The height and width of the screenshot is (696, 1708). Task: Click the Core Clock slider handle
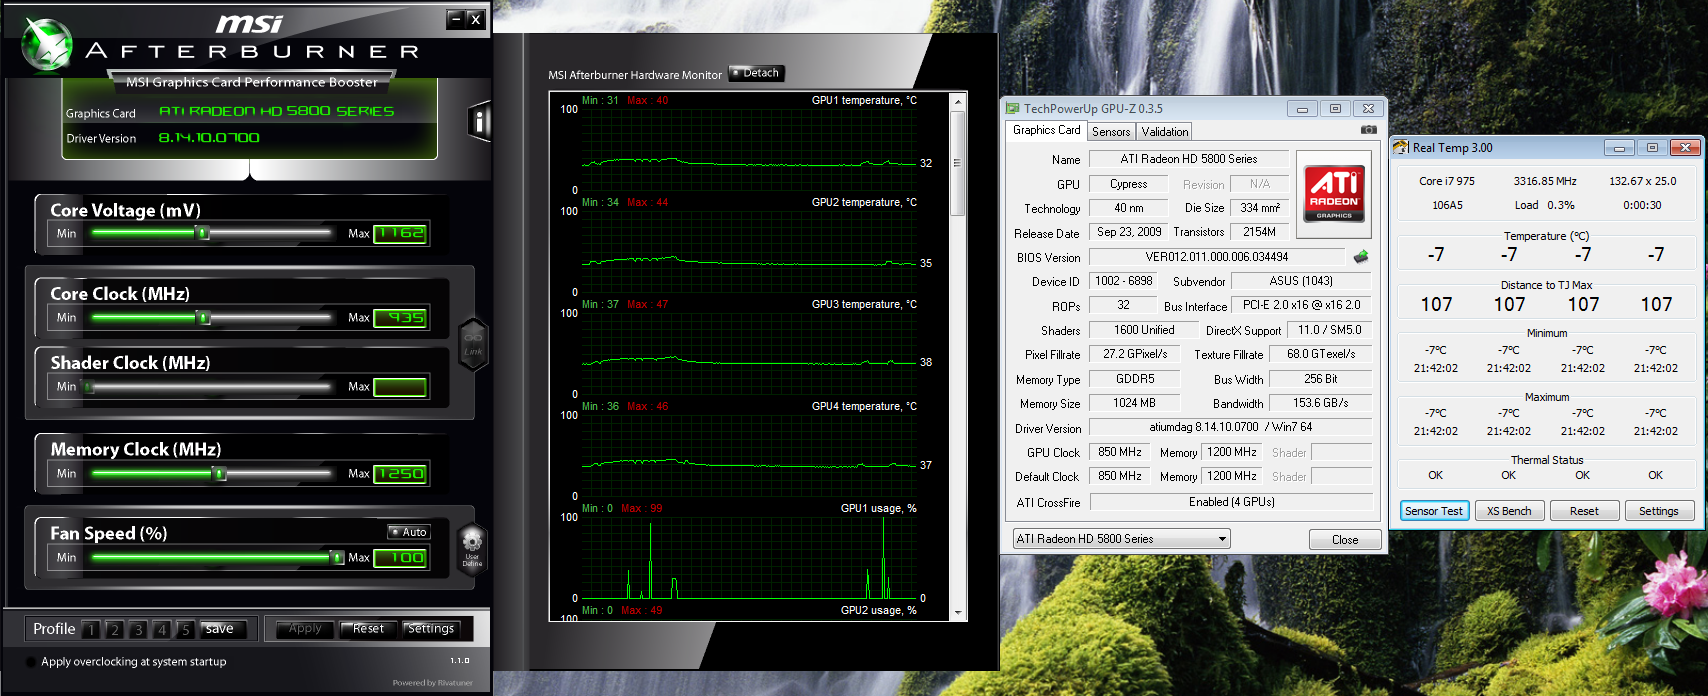coord(203,317)
